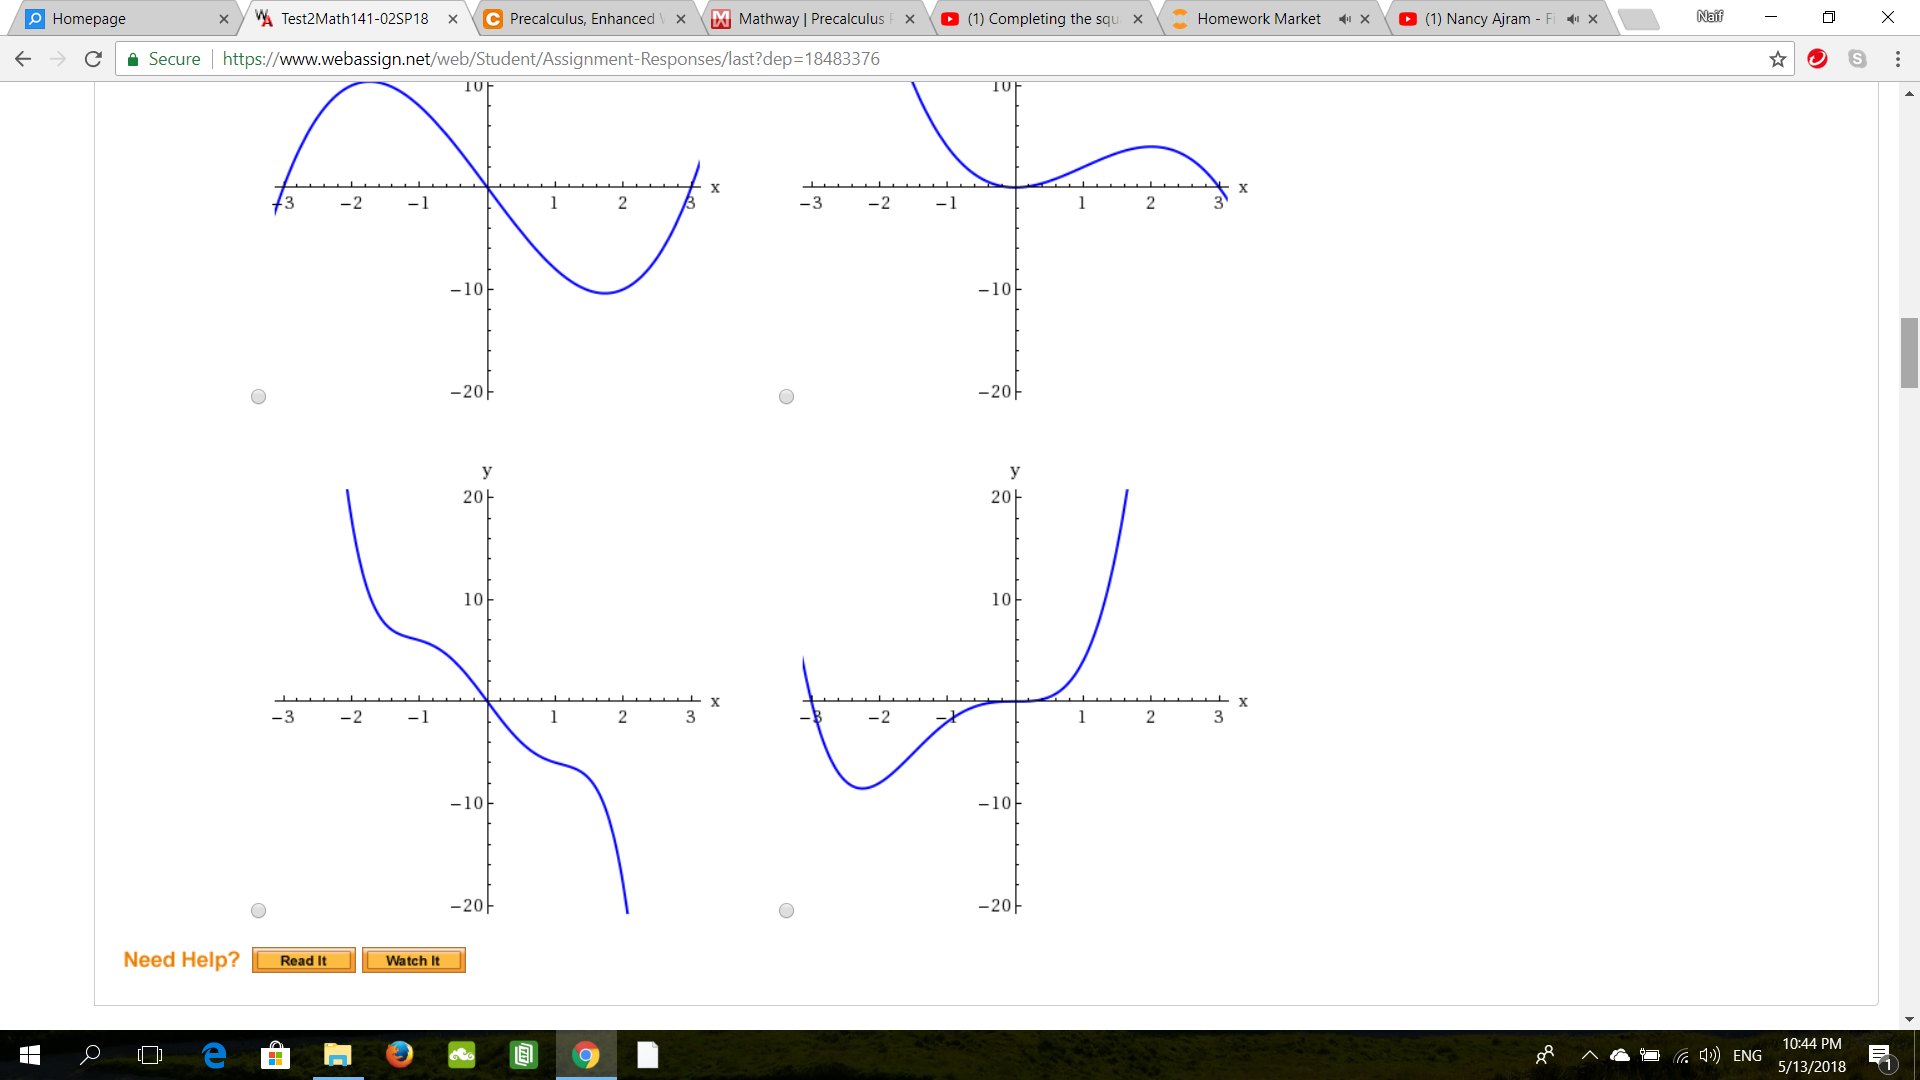
Task: Click the OneDrive cloud tray icon
Action: [1620, 1055]
